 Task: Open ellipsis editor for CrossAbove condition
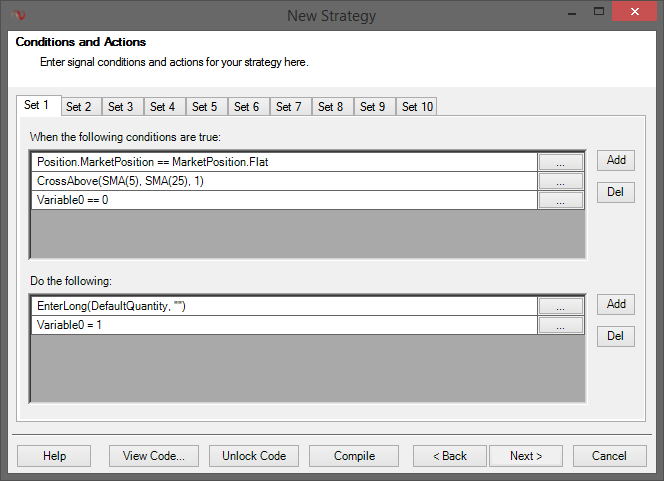(560, 181)
